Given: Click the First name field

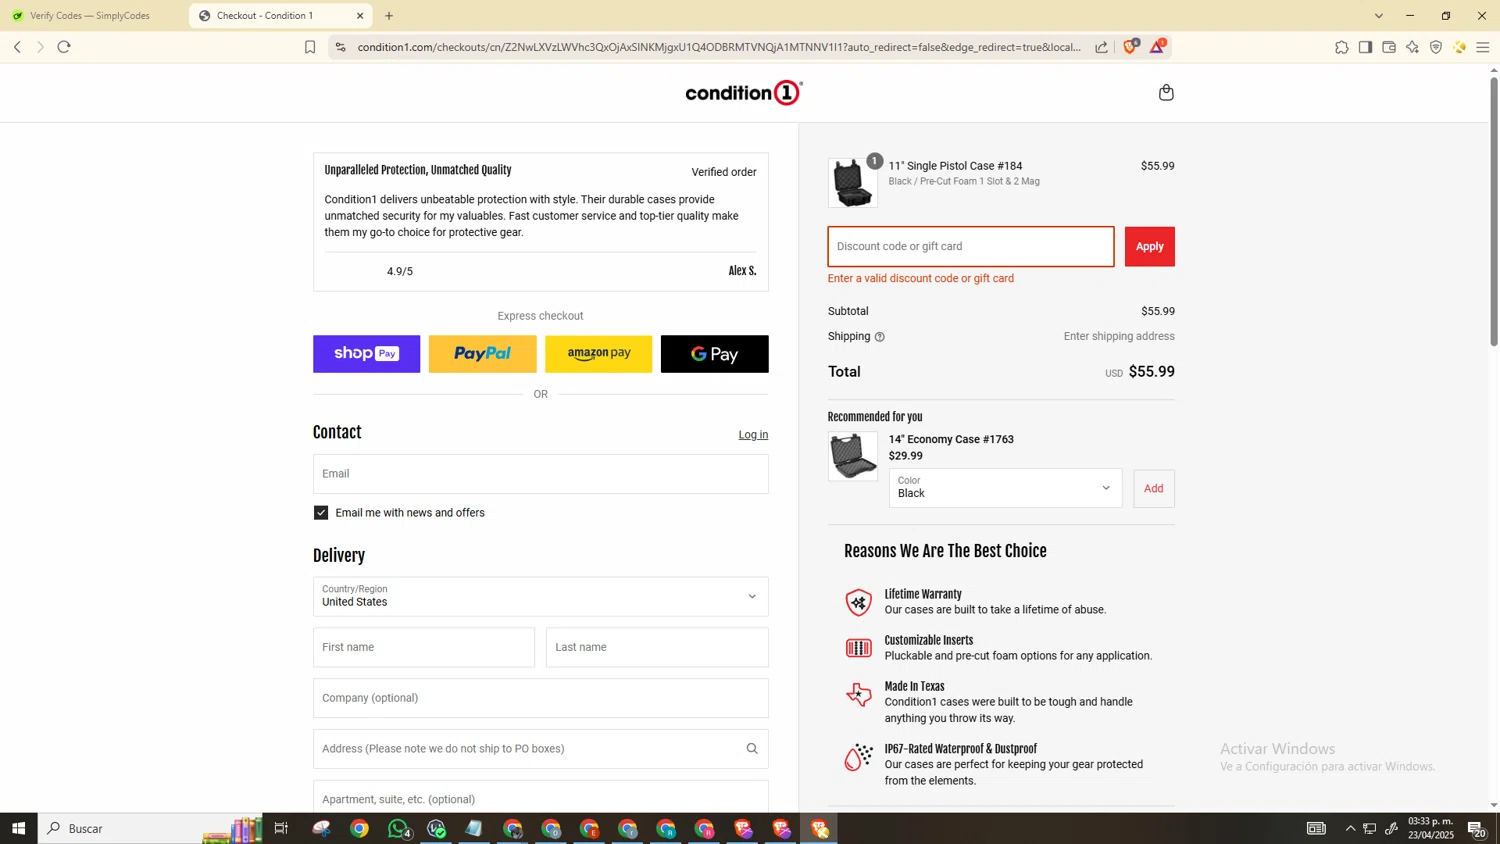Looking at the screenshot, I should [x=424, y=647].
